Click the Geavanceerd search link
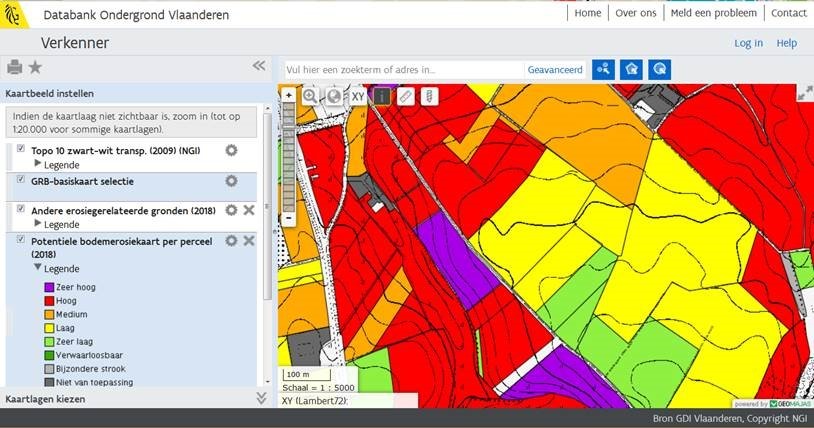This screenshot has height=428, width=814. pyautogui.click(x=555, y=70)
